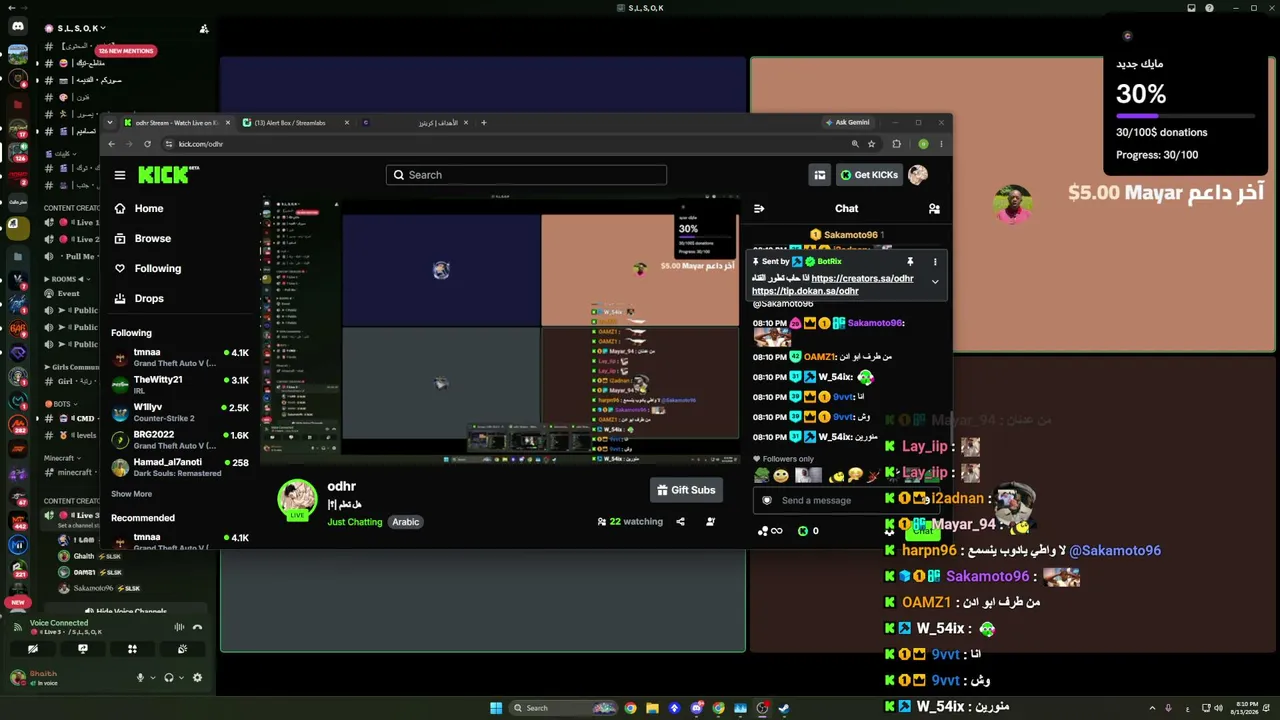
Task: Open the Kick wallet icon beside Get KICKs
Action: click(x=820, y=175)
